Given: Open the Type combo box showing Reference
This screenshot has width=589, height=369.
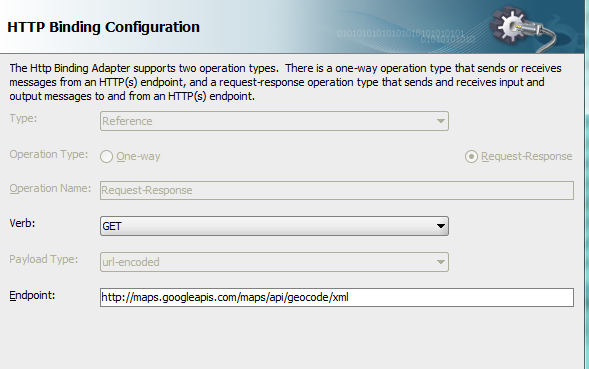Looking at the screenshot, I should click(x=274, y=121).
